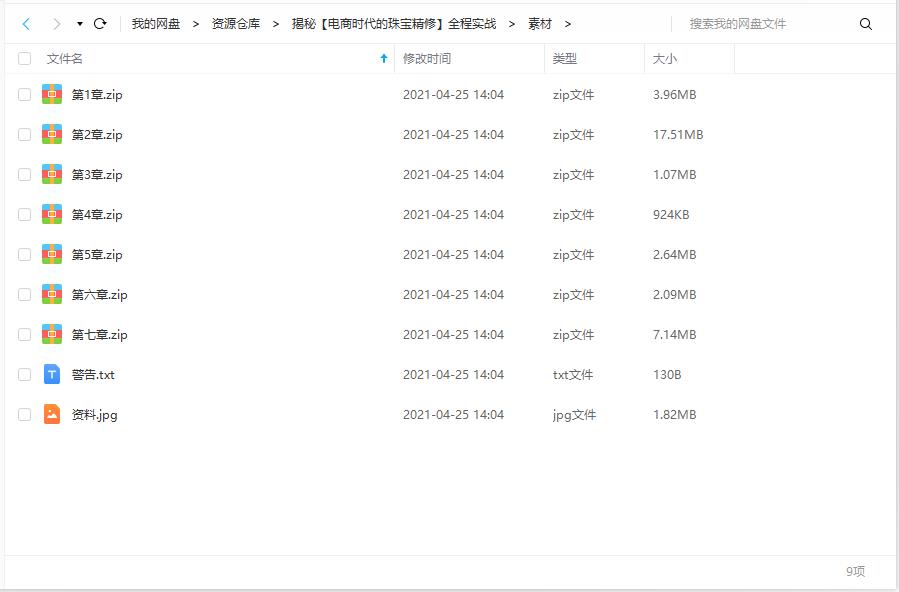Click the 130B size value
Viewport: 899px width, 592px height.
(x=667, y=375)
